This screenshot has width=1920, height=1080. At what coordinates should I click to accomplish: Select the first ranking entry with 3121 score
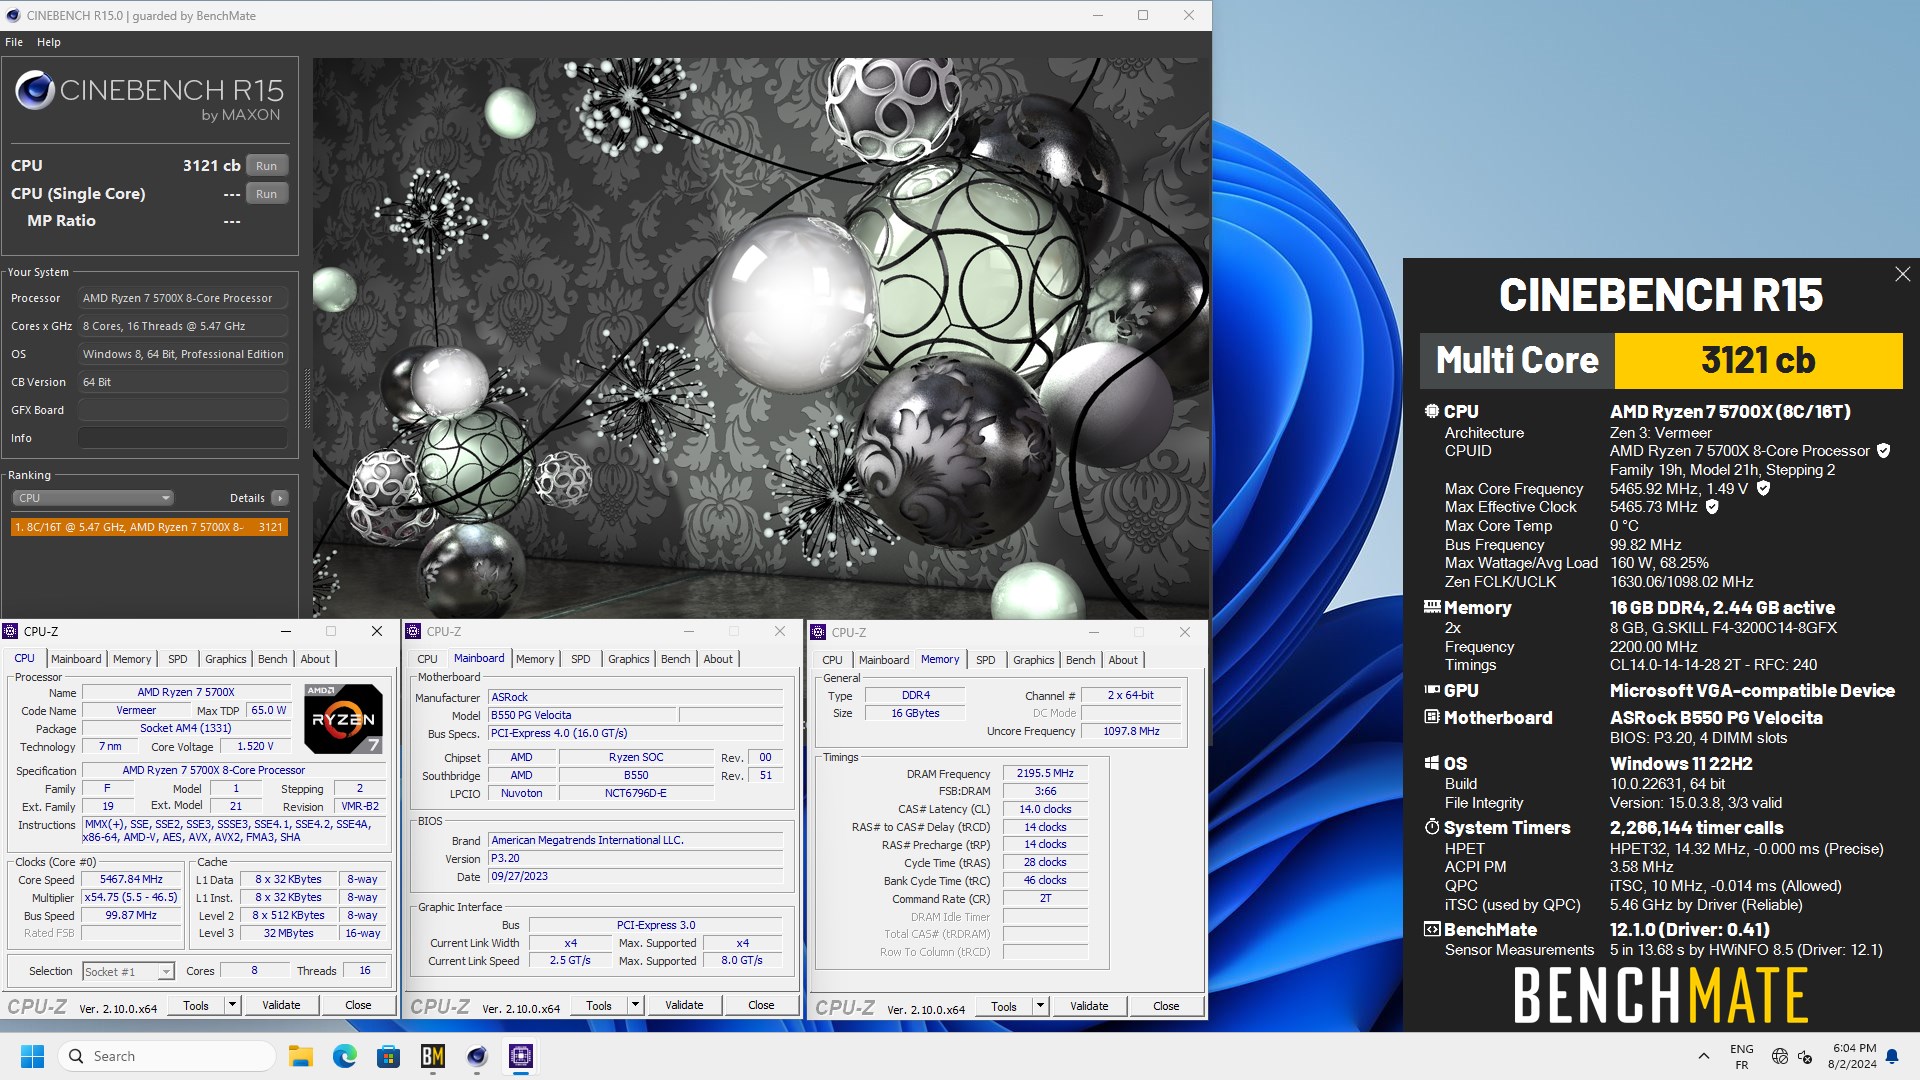149,527
